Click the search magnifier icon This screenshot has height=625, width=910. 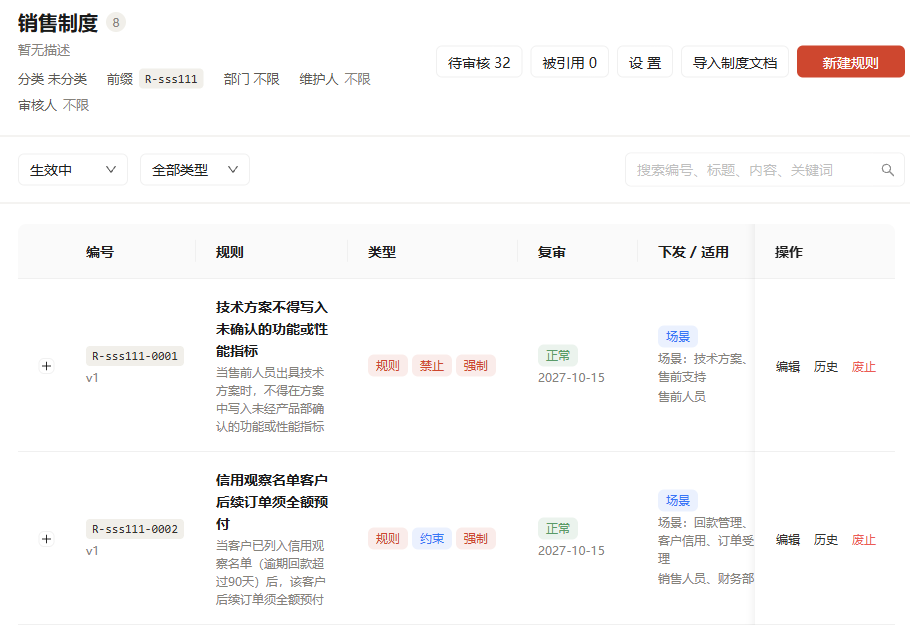click(x=887, y=170)
